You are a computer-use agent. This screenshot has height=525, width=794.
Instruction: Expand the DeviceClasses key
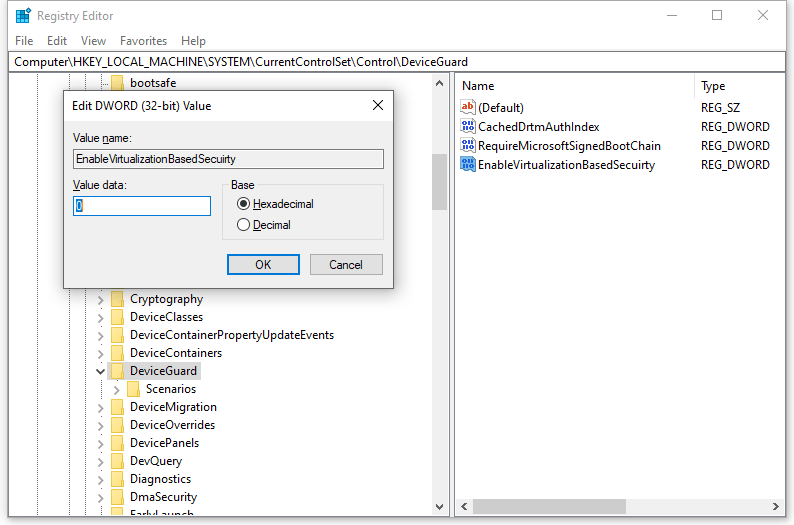100,318
